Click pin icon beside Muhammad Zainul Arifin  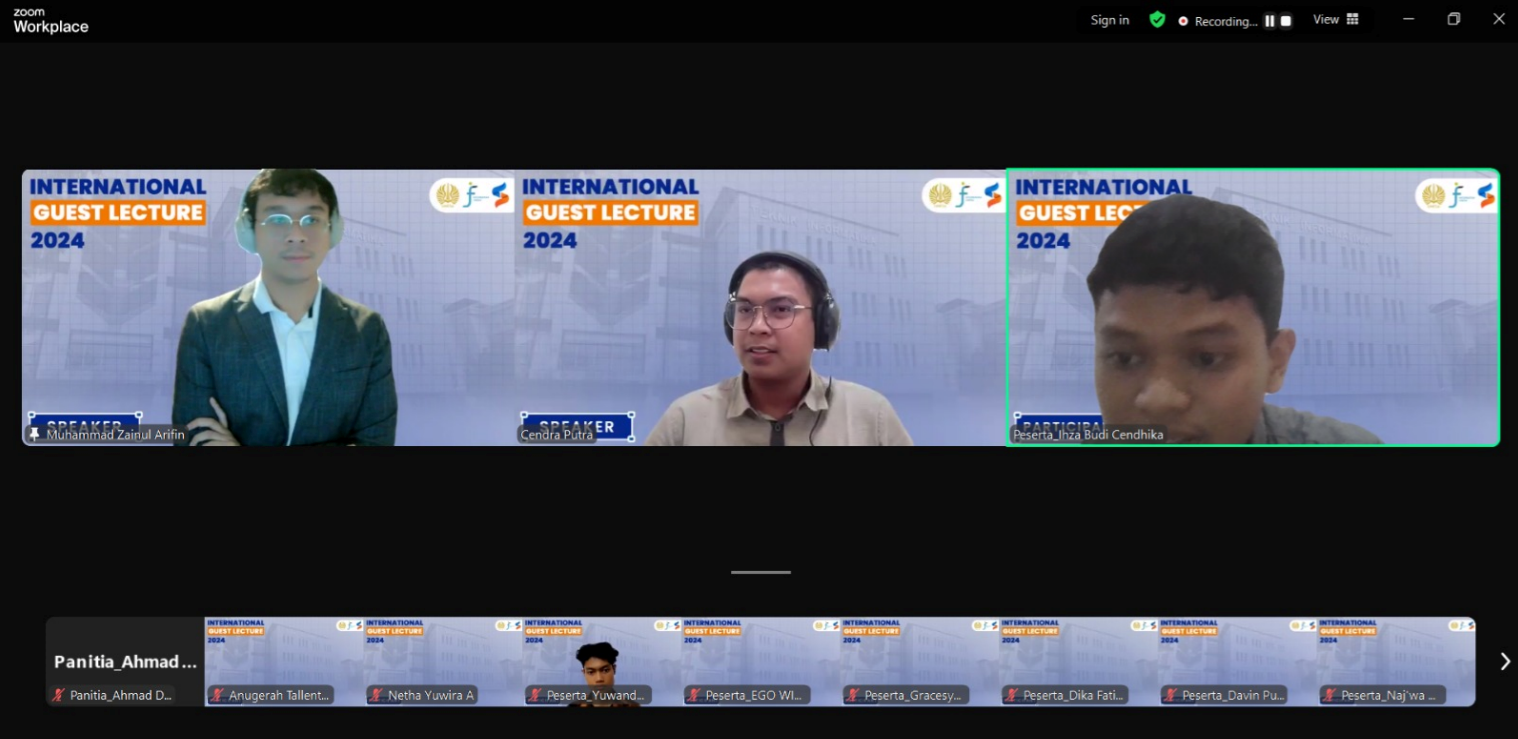click(35, 435)
